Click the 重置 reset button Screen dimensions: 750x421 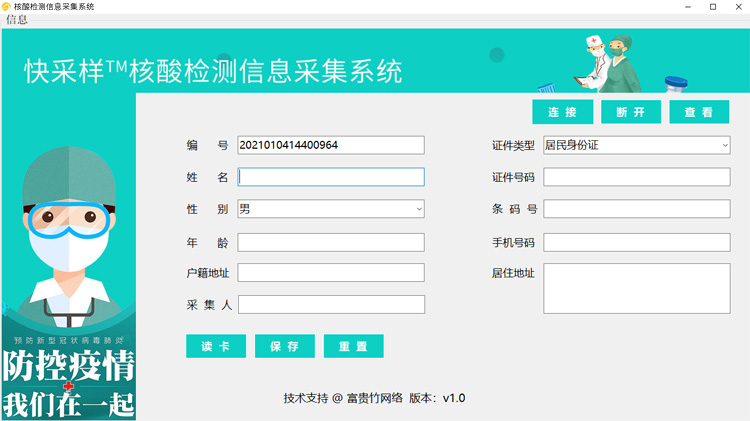click(353, 346)
